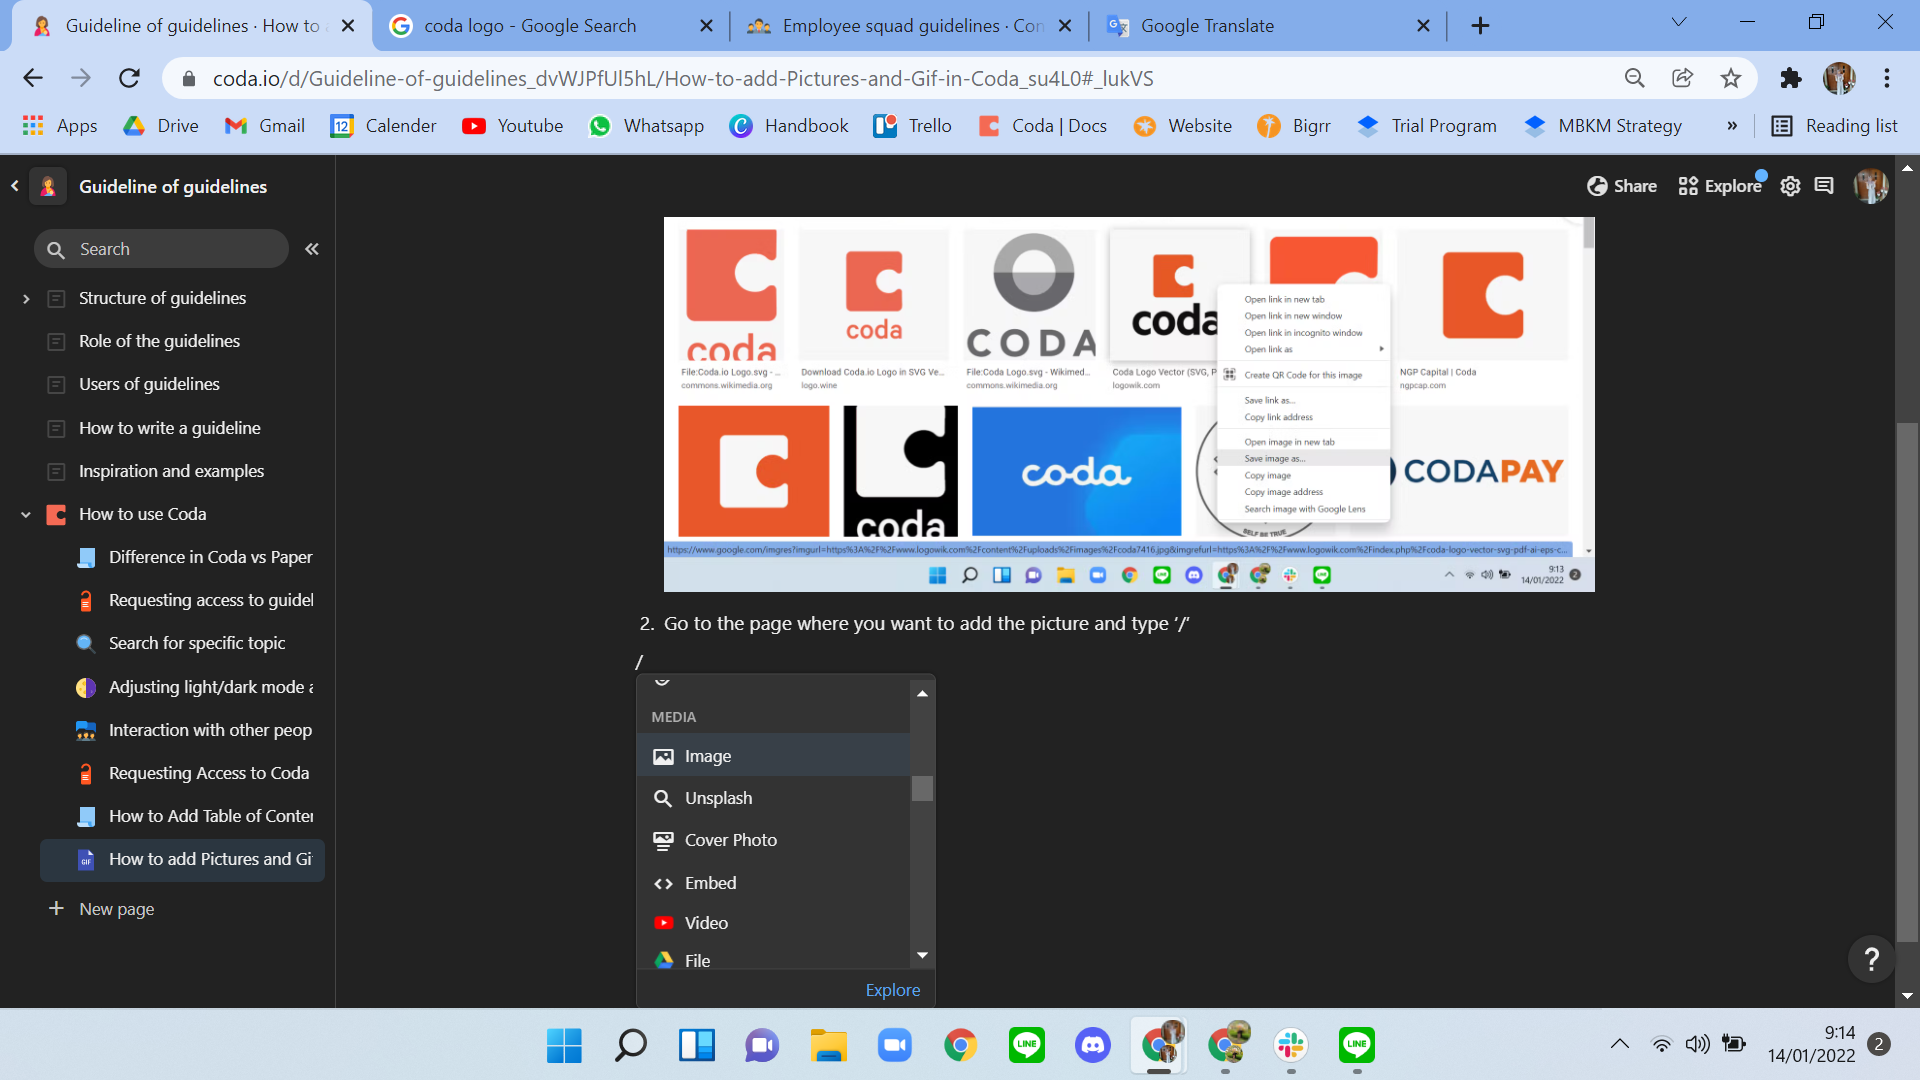Show hidden system tray icons
This screenshot has width=1920, height=1080.
coord(1620,1045)
